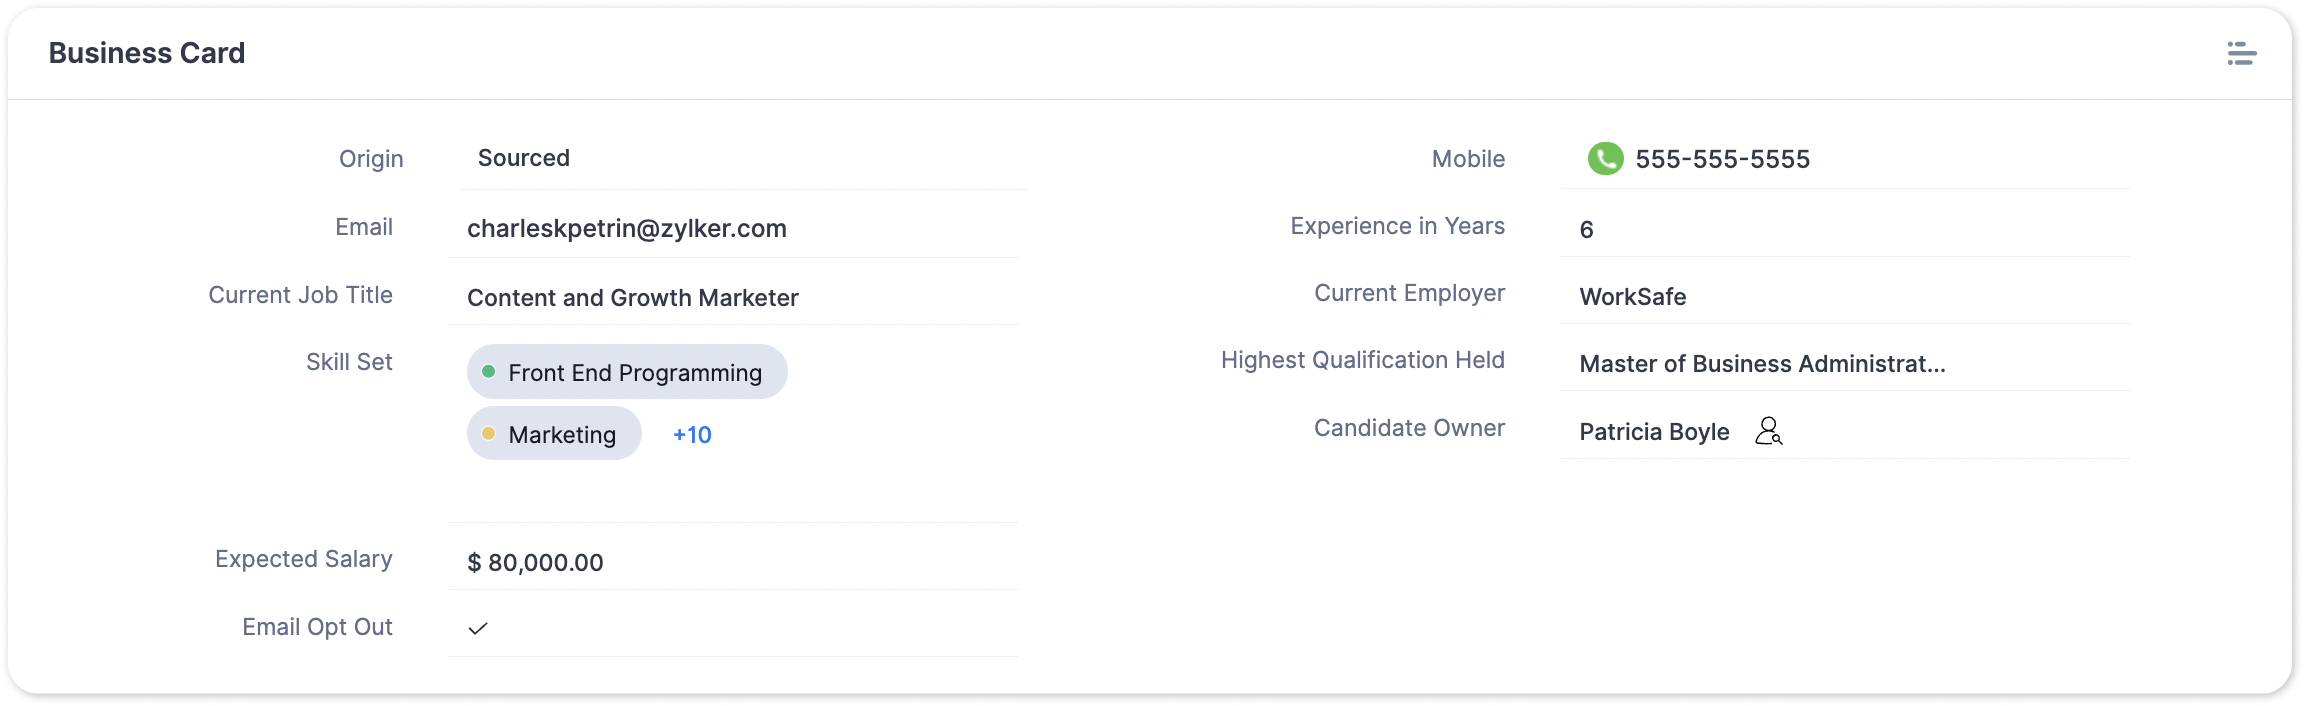Viewport: 2304px width, 706px height.
Task: Click the Experience in Years value
Action: tap(1587, 230)
